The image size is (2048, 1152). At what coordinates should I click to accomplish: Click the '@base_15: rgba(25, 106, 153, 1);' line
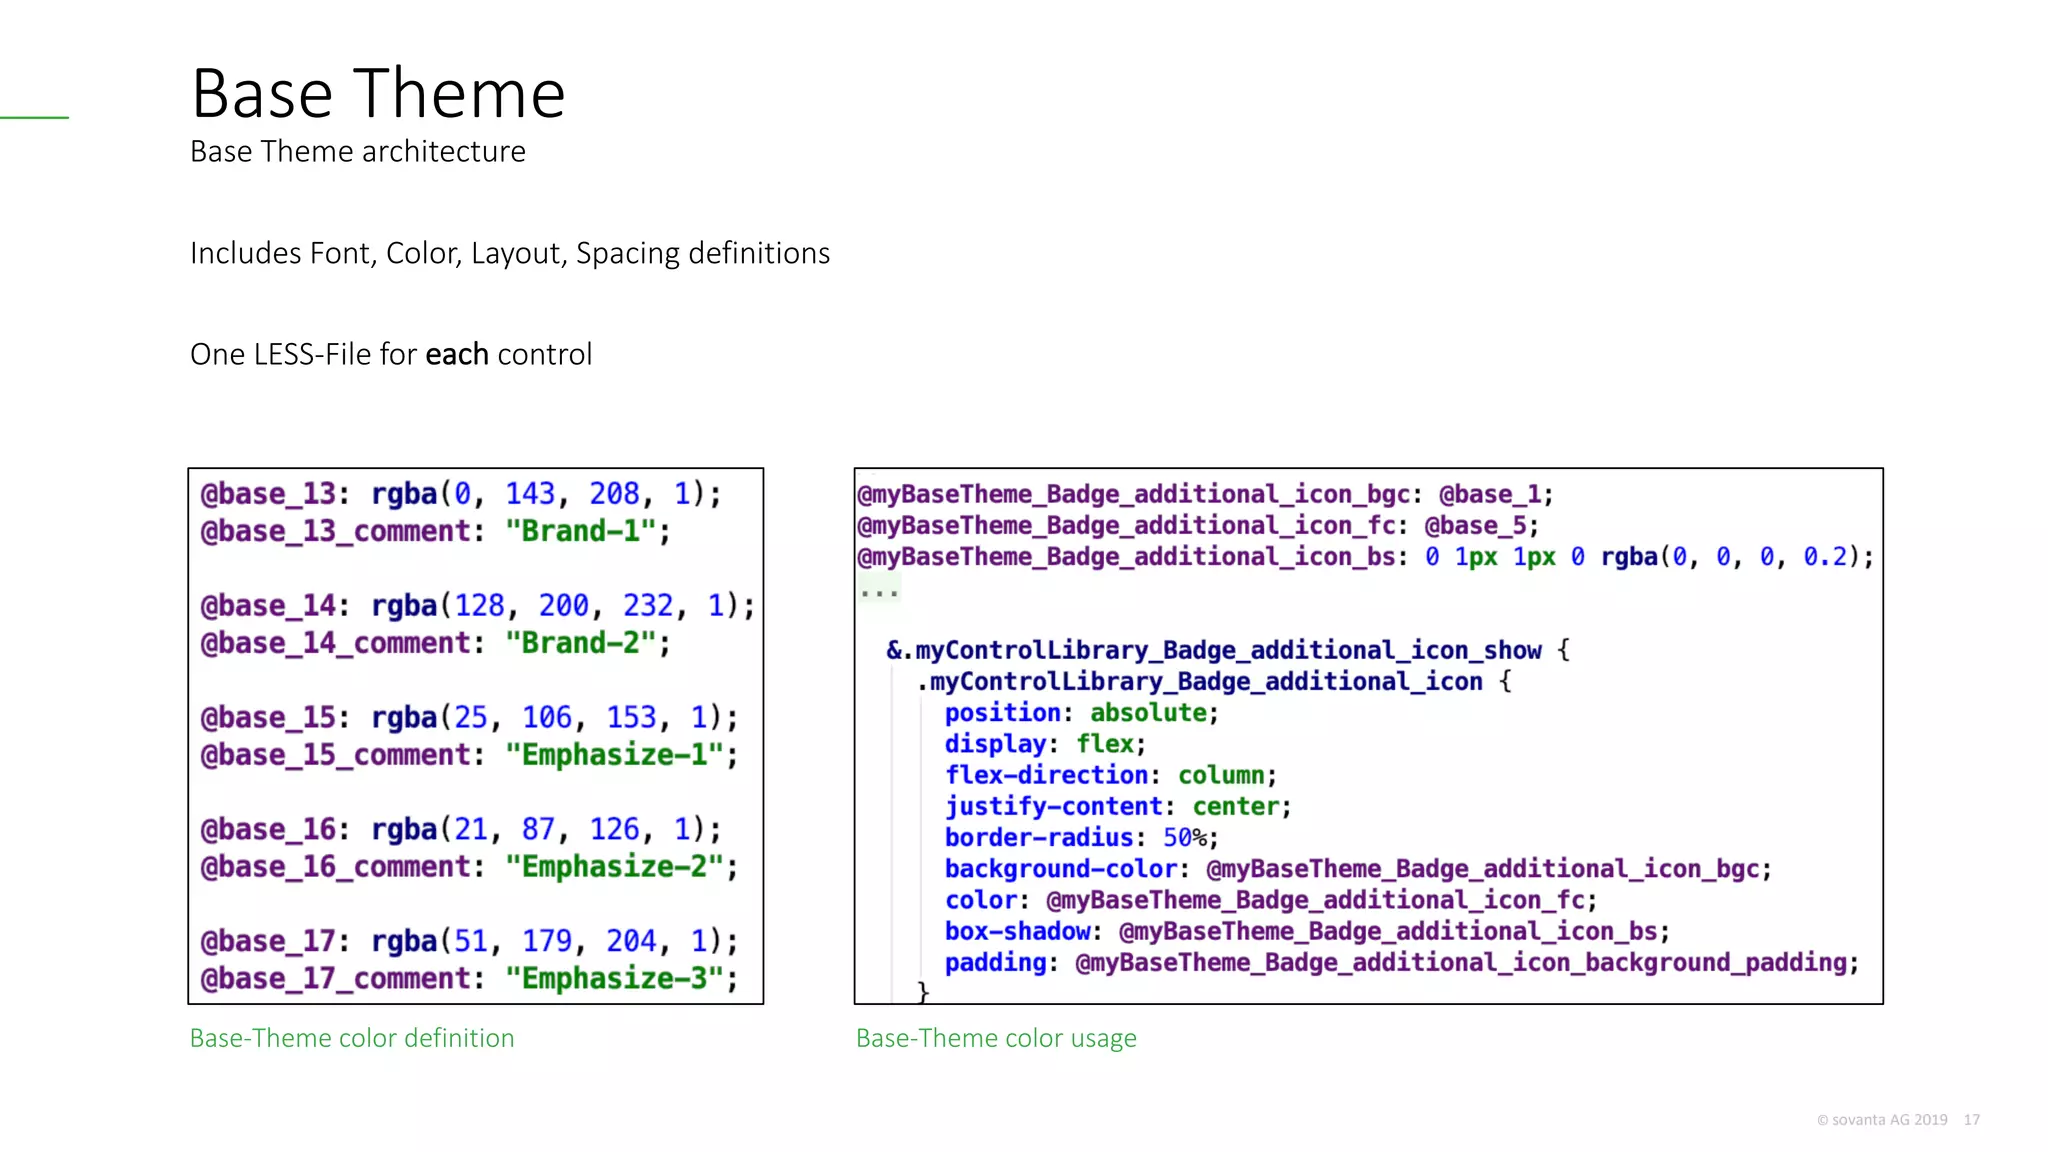point(469,718)
